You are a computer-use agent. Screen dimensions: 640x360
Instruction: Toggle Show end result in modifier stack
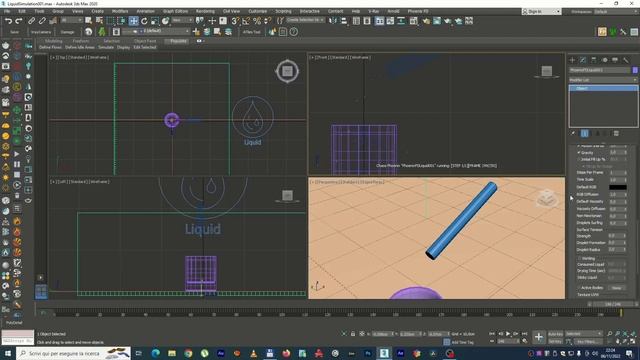pos(584,133)
